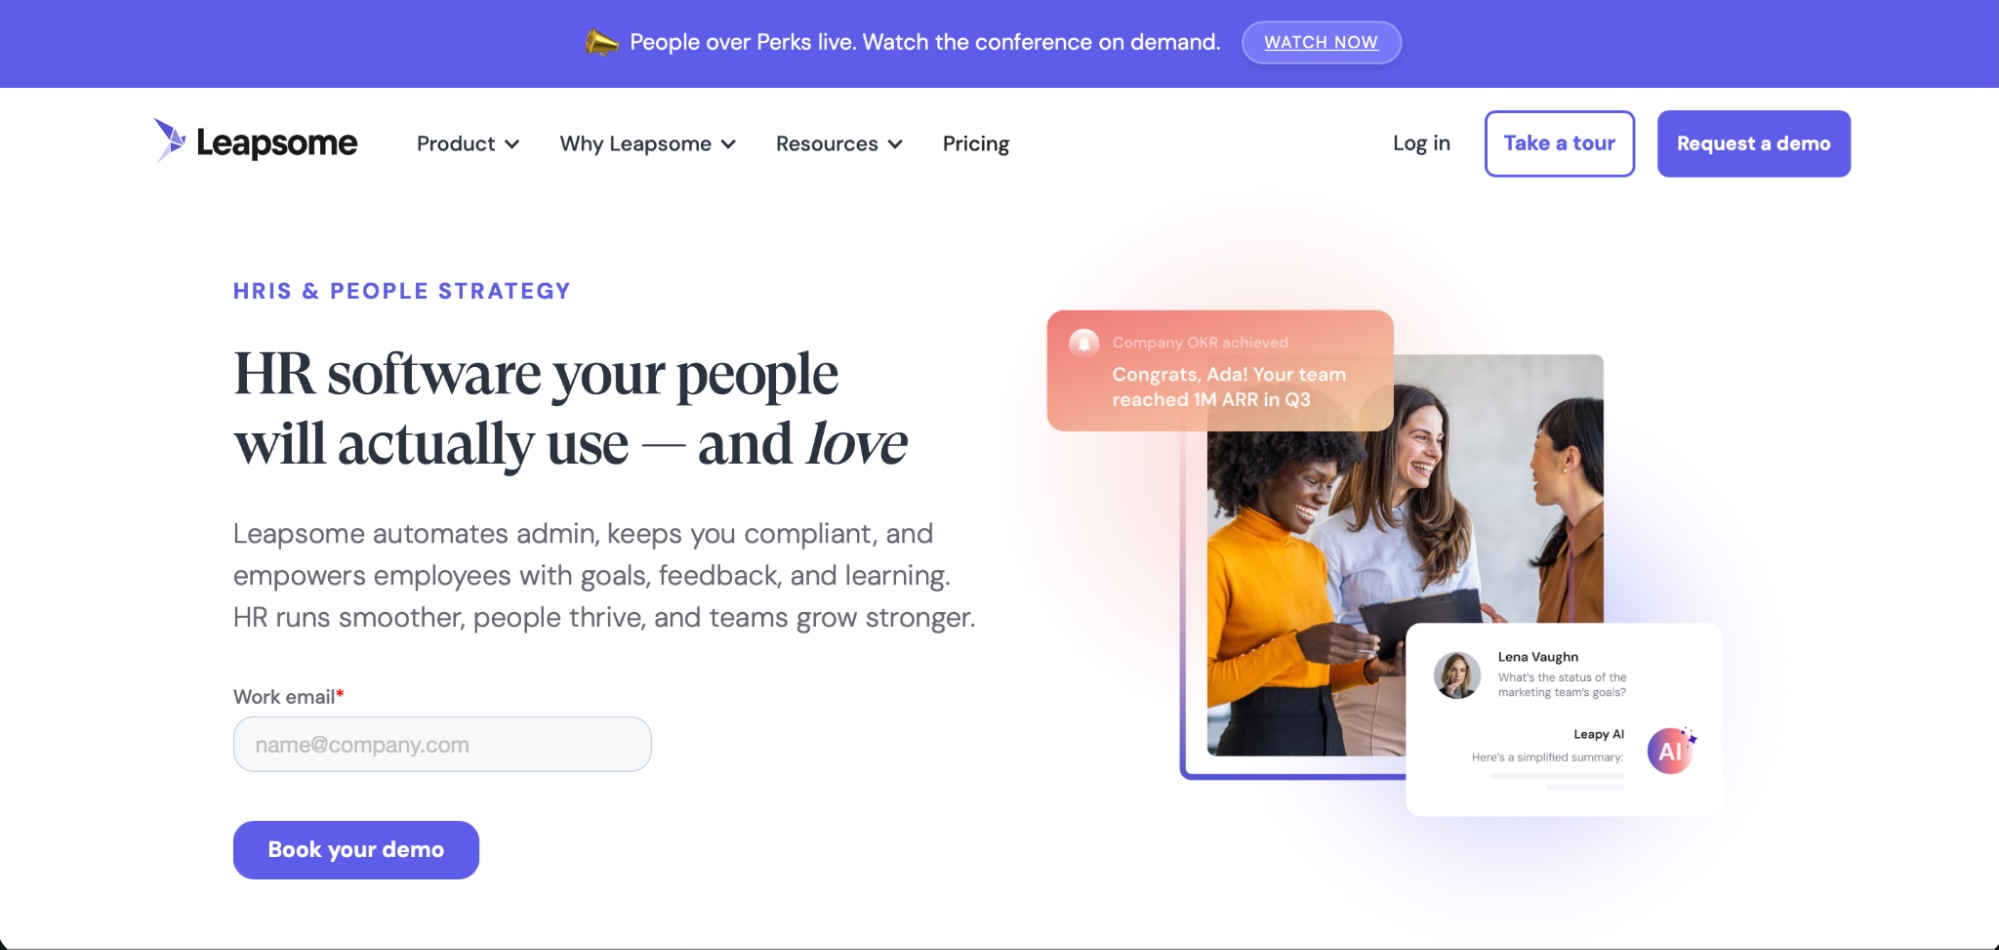1999x950 pixels.
Task: Expand the Why Leapsome dropdown chevron
Action: (729, 144)
